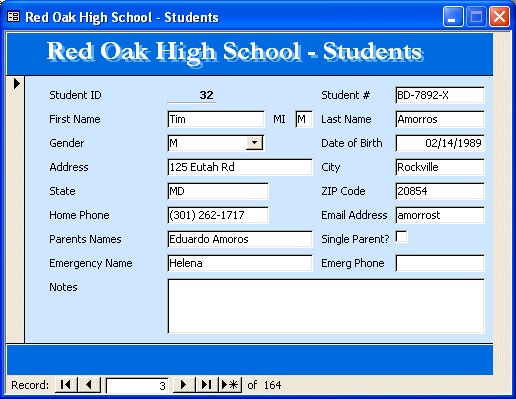Click the Parents Names field Eduardo Amoros
Image resolution: width=516 pixels, height=399 pixels.
240,239
